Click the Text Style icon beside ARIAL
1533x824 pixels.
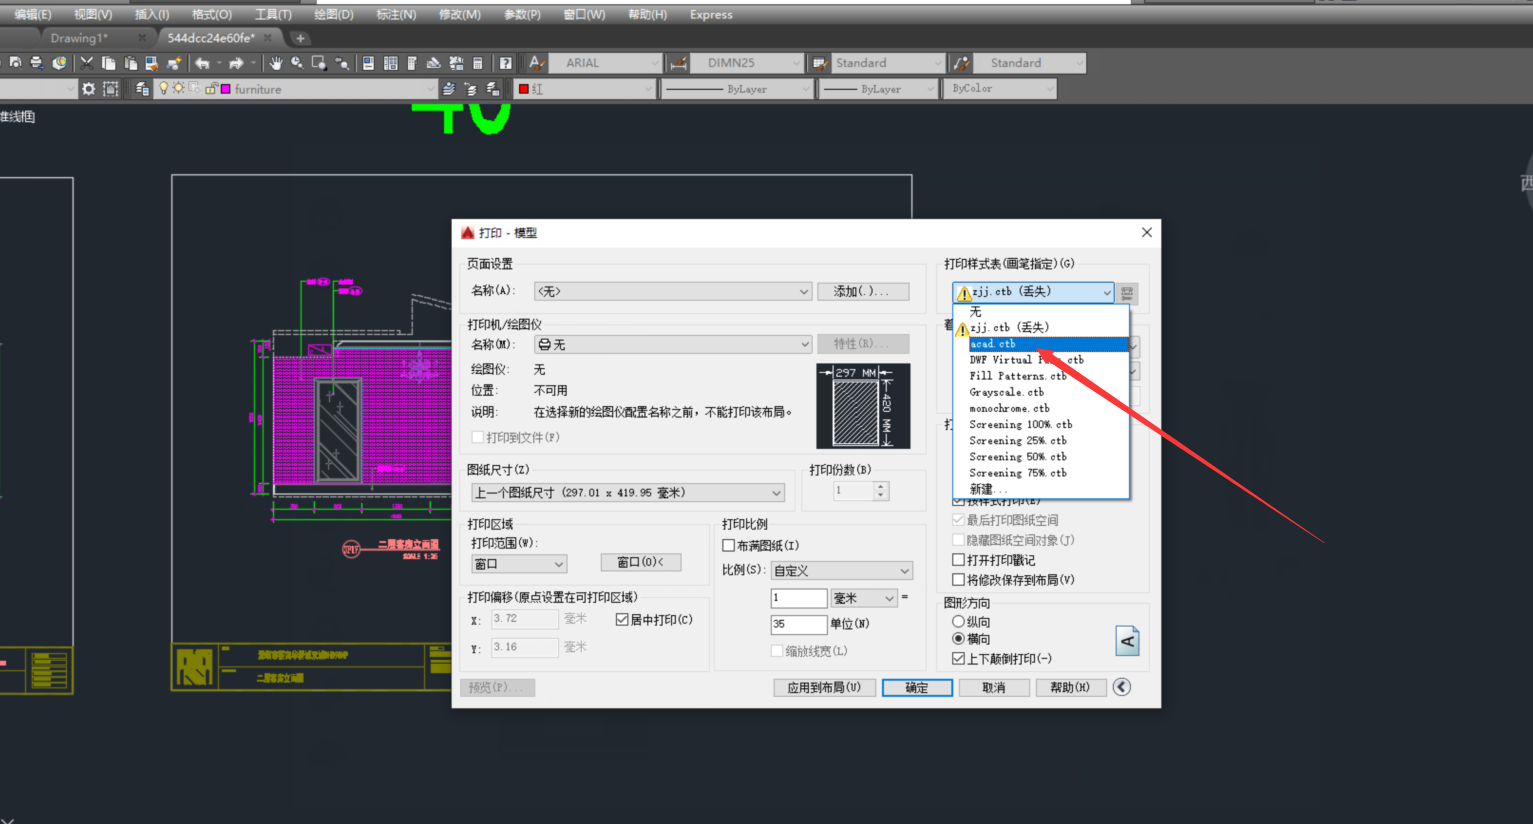(536, 62)
